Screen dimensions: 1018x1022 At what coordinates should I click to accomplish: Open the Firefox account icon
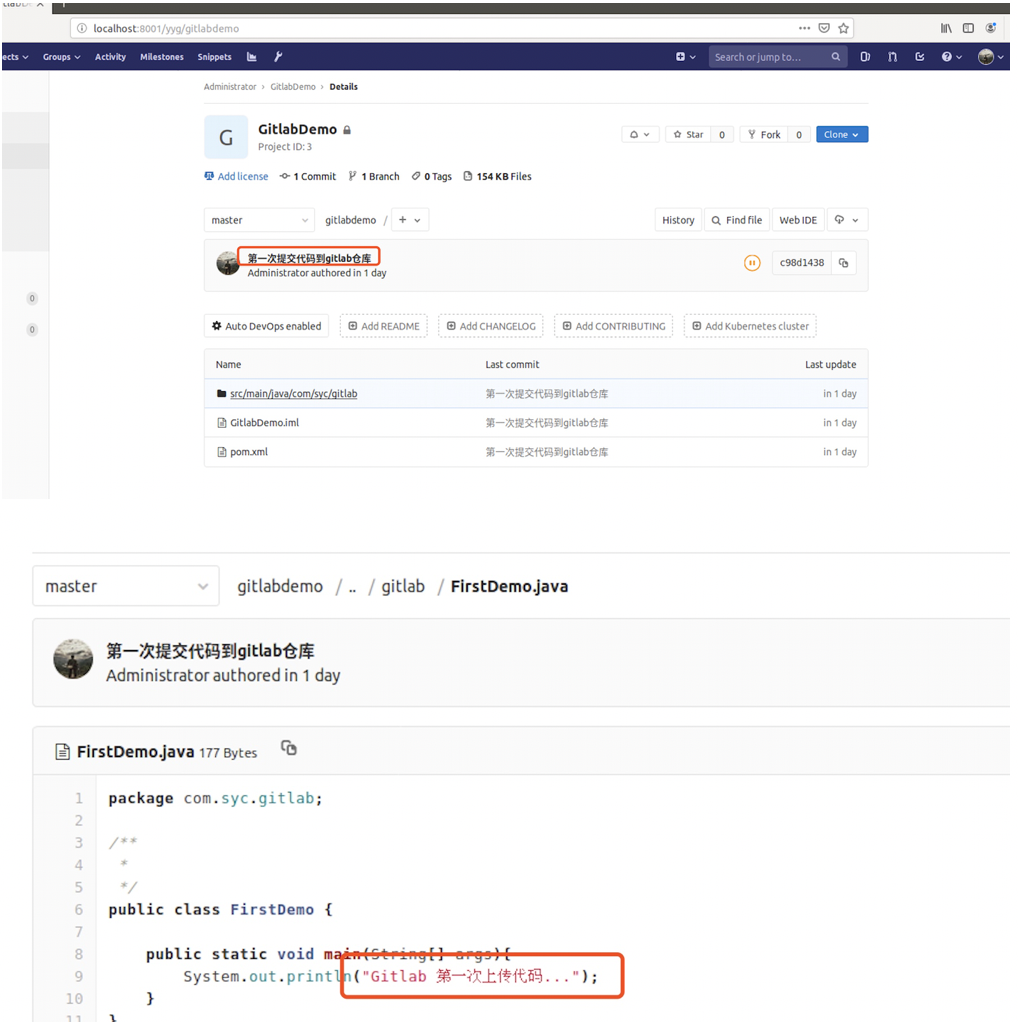[x=991, y=28]
